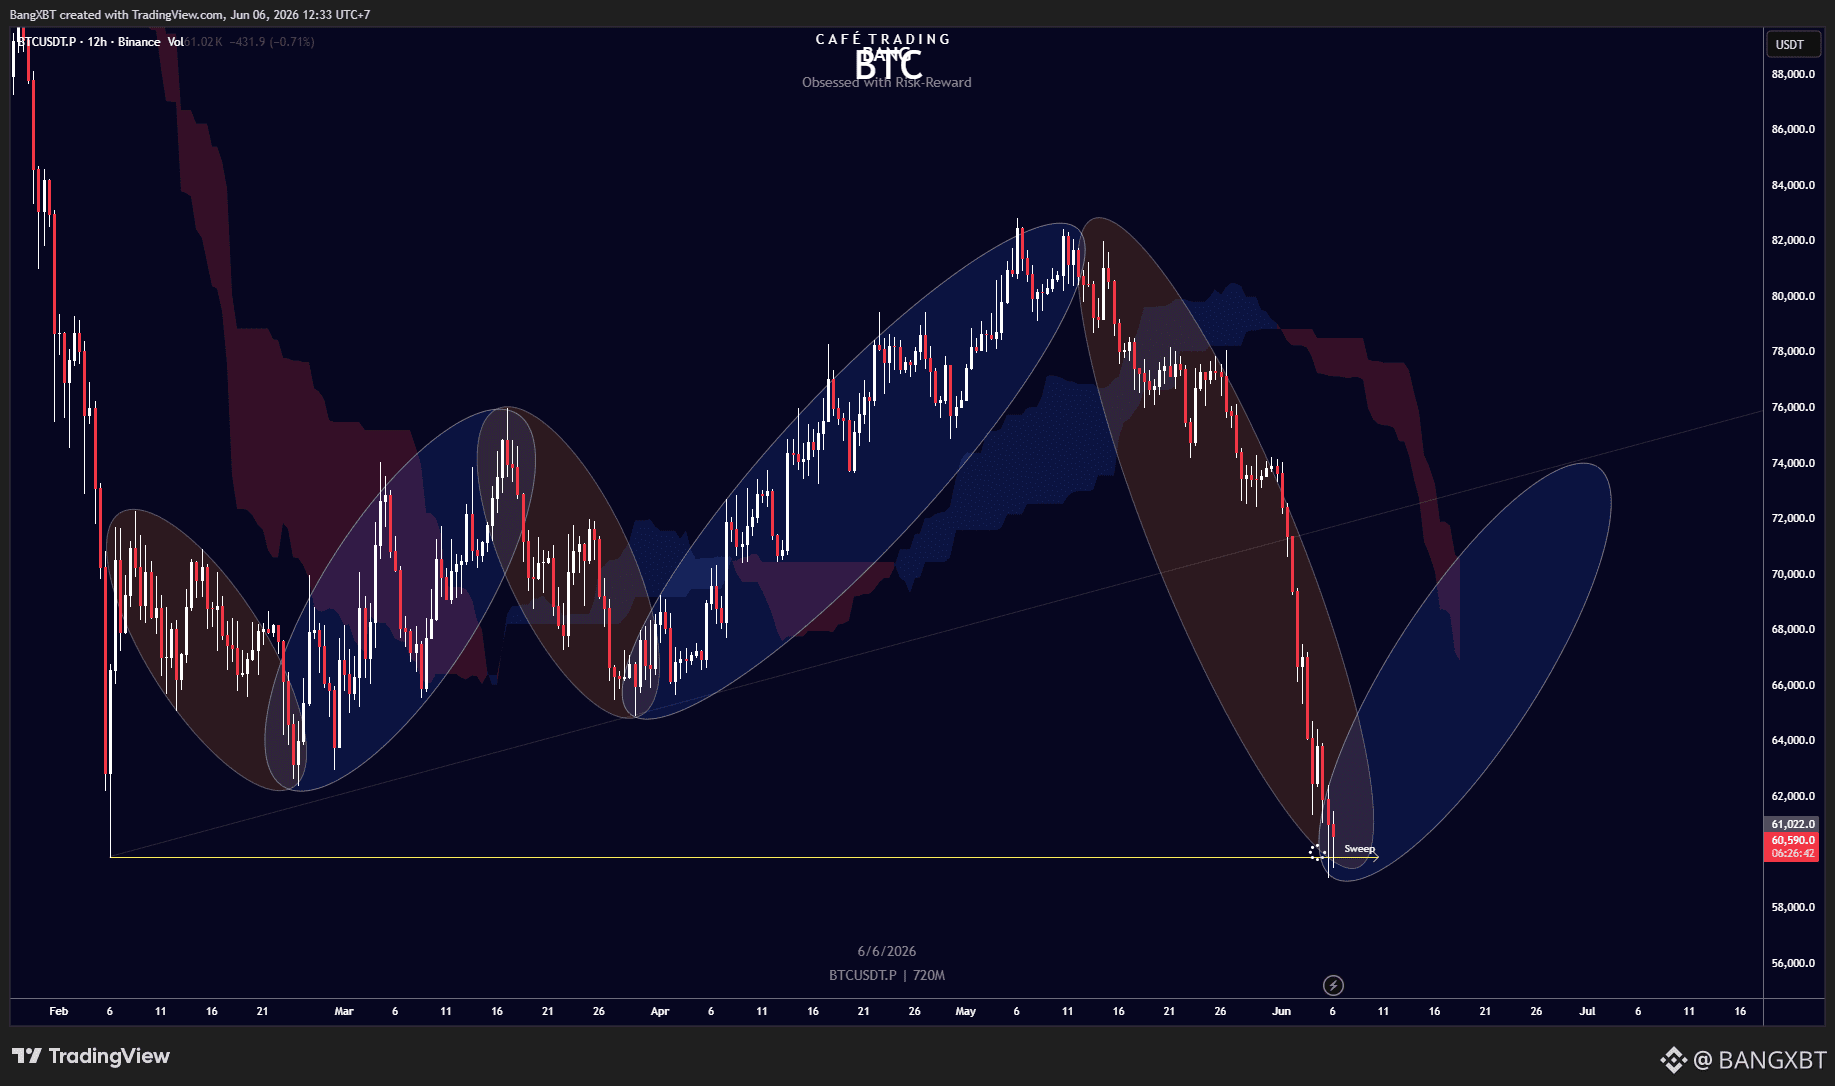Click the 'BangXBT created with TradingView.com' header text

[x=117, y=15]
